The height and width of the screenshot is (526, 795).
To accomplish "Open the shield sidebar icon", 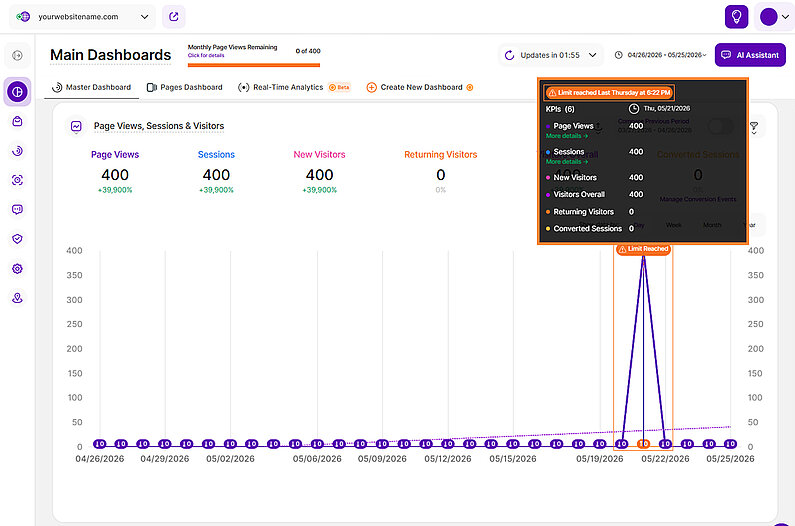I will pos(17,239).
